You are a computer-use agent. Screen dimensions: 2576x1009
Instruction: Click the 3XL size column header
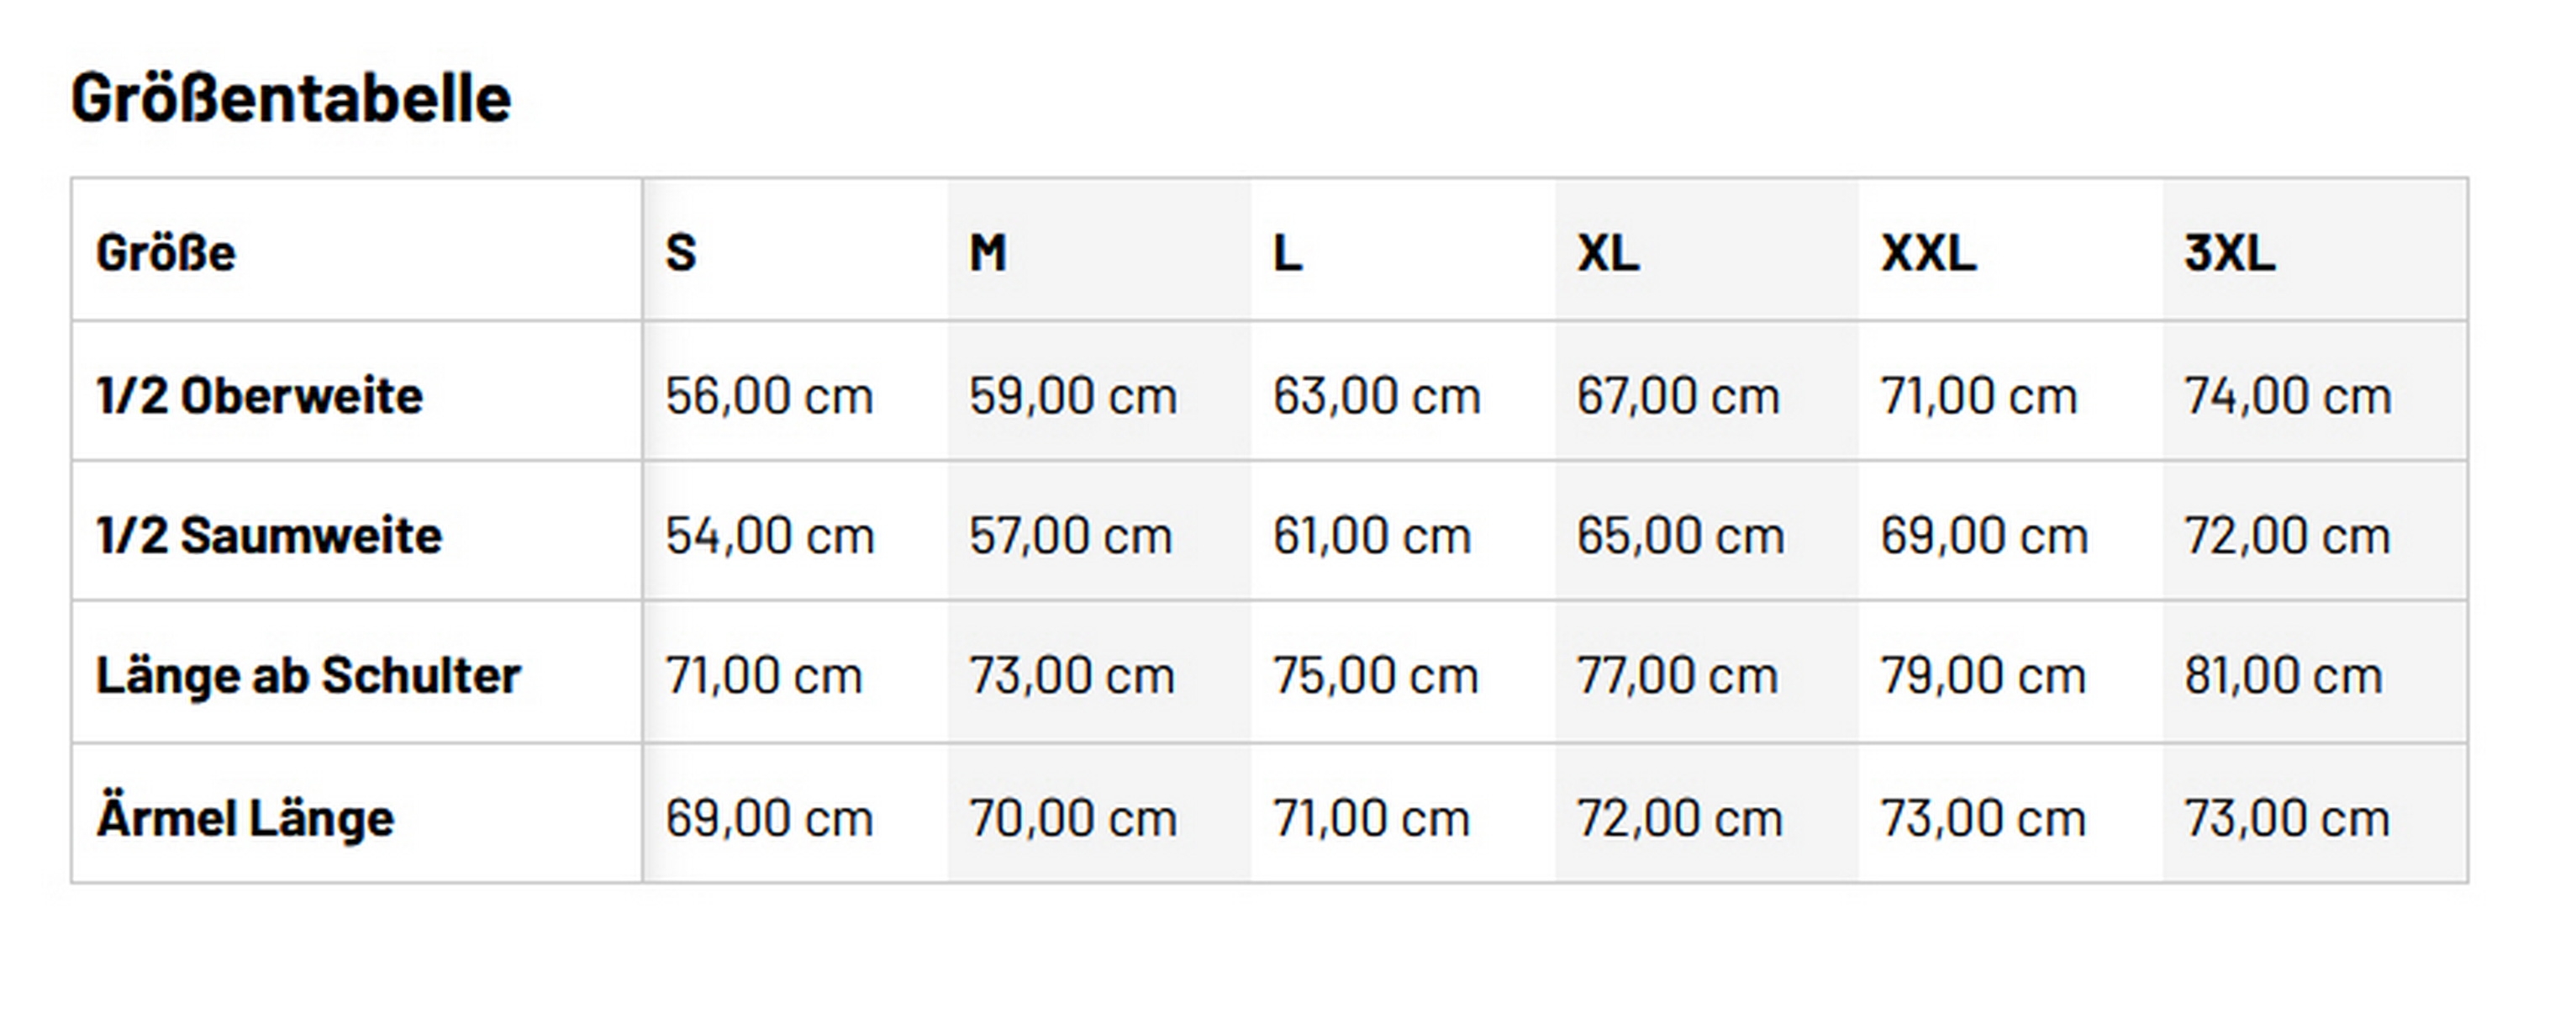2229,252
